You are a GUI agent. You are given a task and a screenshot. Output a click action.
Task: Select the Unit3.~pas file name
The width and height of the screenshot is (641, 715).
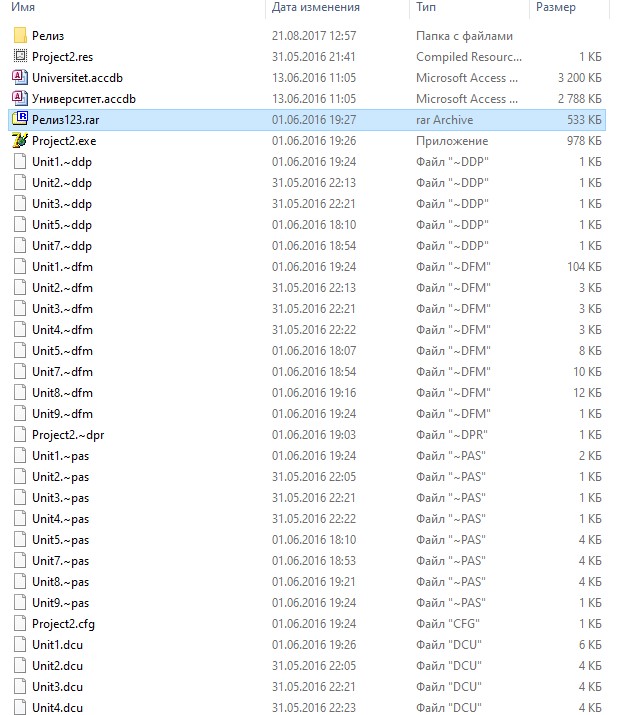60,498
